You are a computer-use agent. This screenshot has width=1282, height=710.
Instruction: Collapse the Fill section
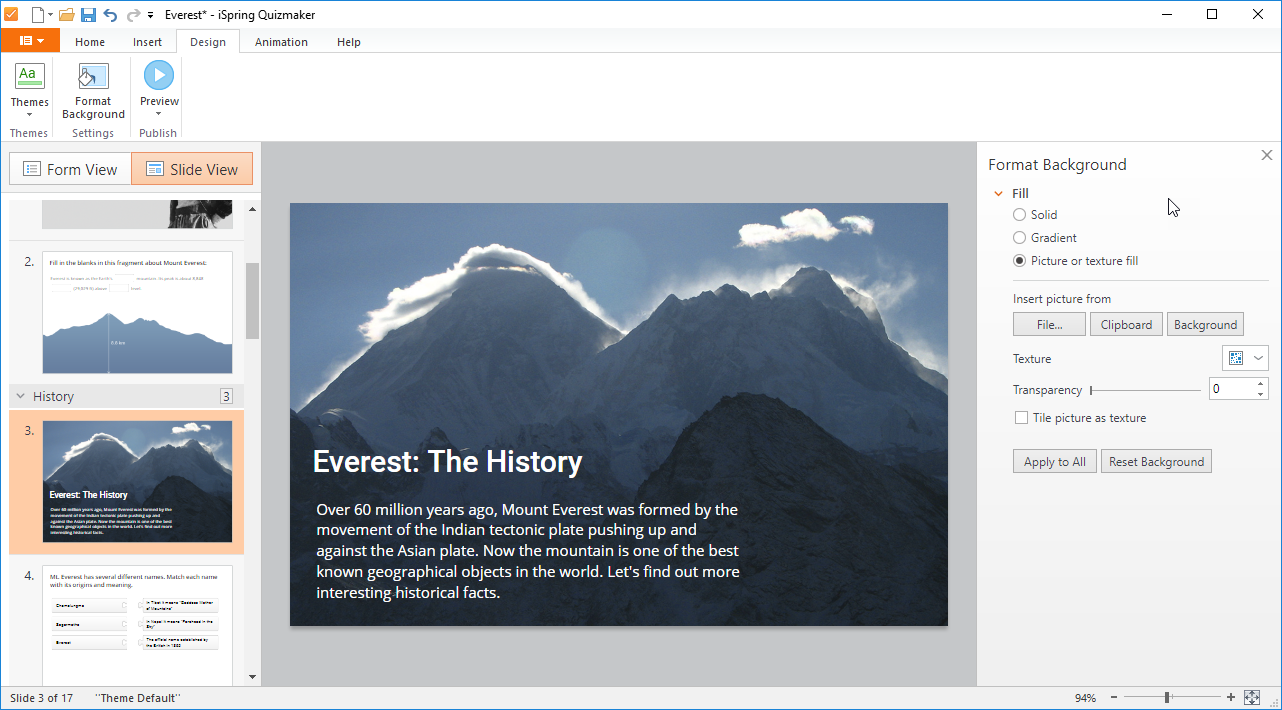[x=997, y=194]
